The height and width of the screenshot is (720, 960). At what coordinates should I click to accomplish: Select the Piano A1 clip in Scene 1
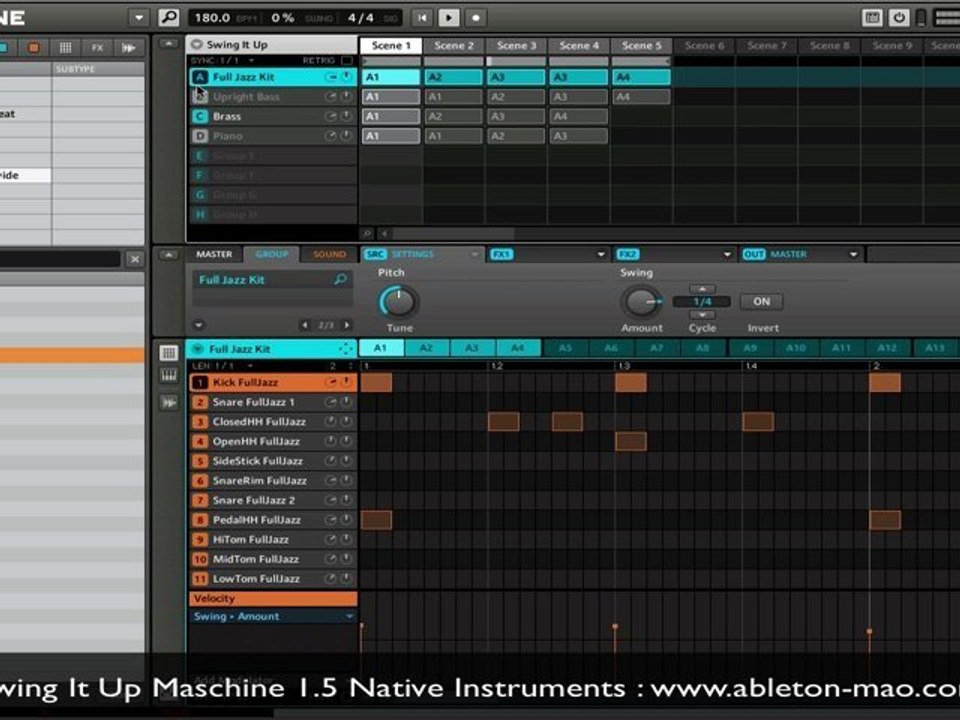pyautogui.click(x=391, y=135)
